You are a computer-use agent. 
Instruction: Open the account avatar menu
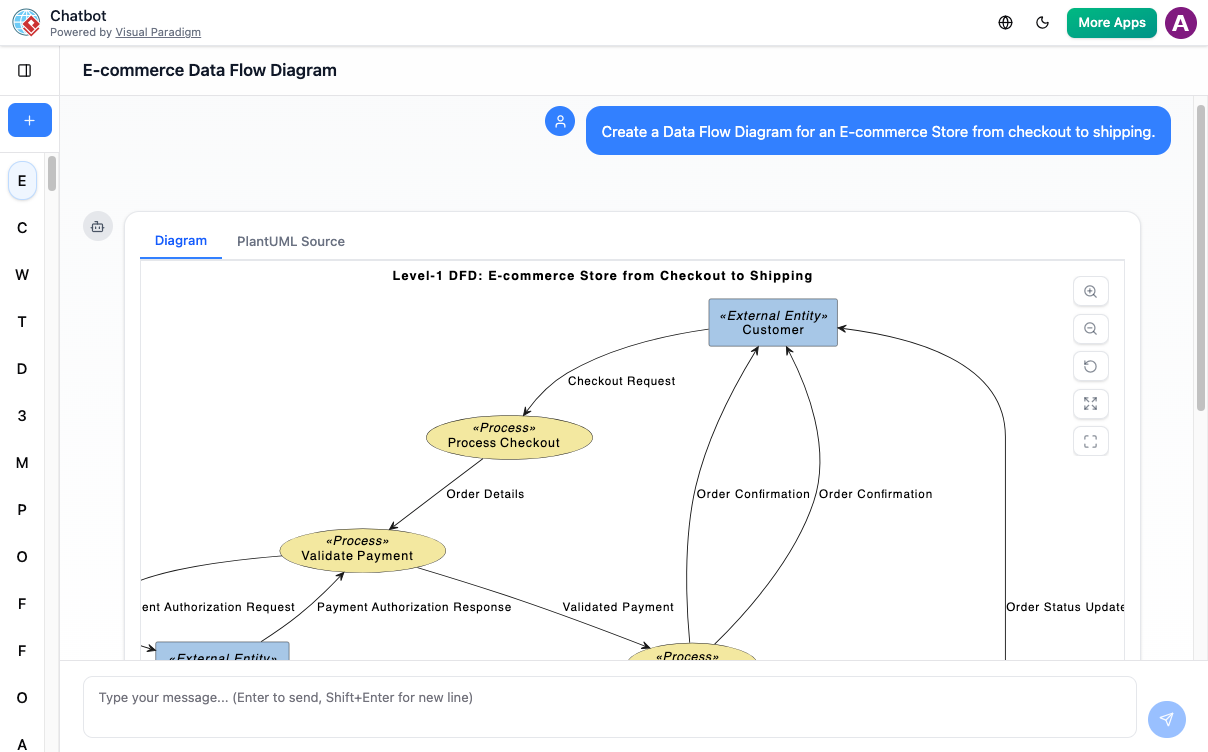point(1180,22)
